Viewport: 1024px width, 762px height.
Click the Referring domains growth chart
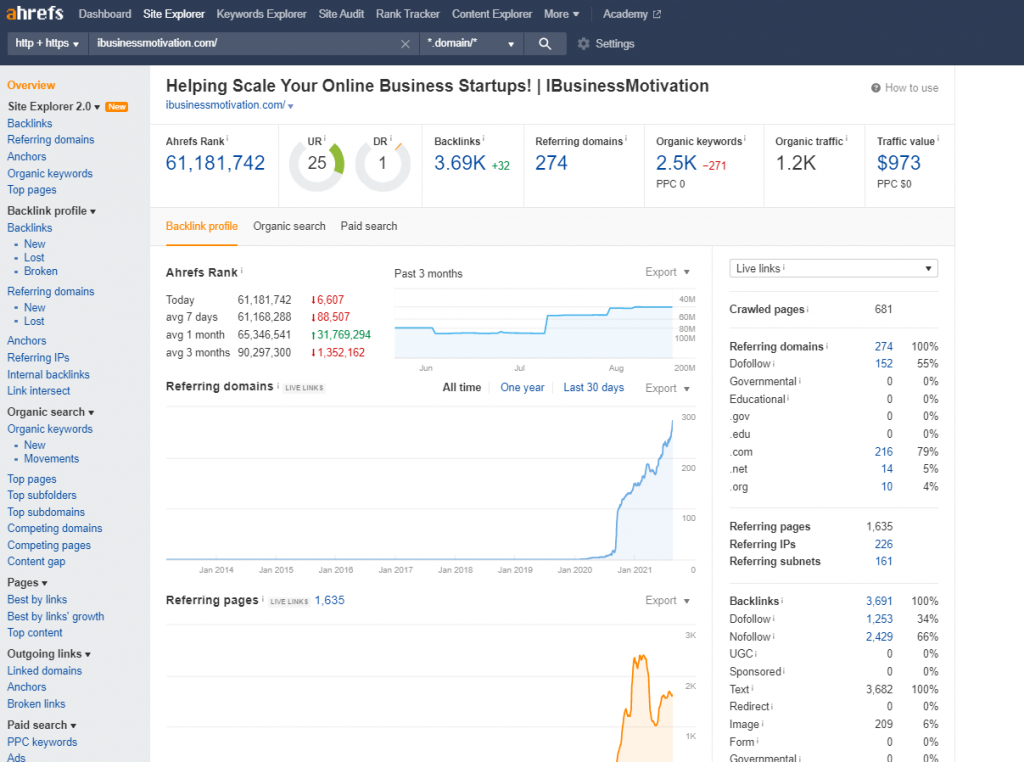pos(419,483)
